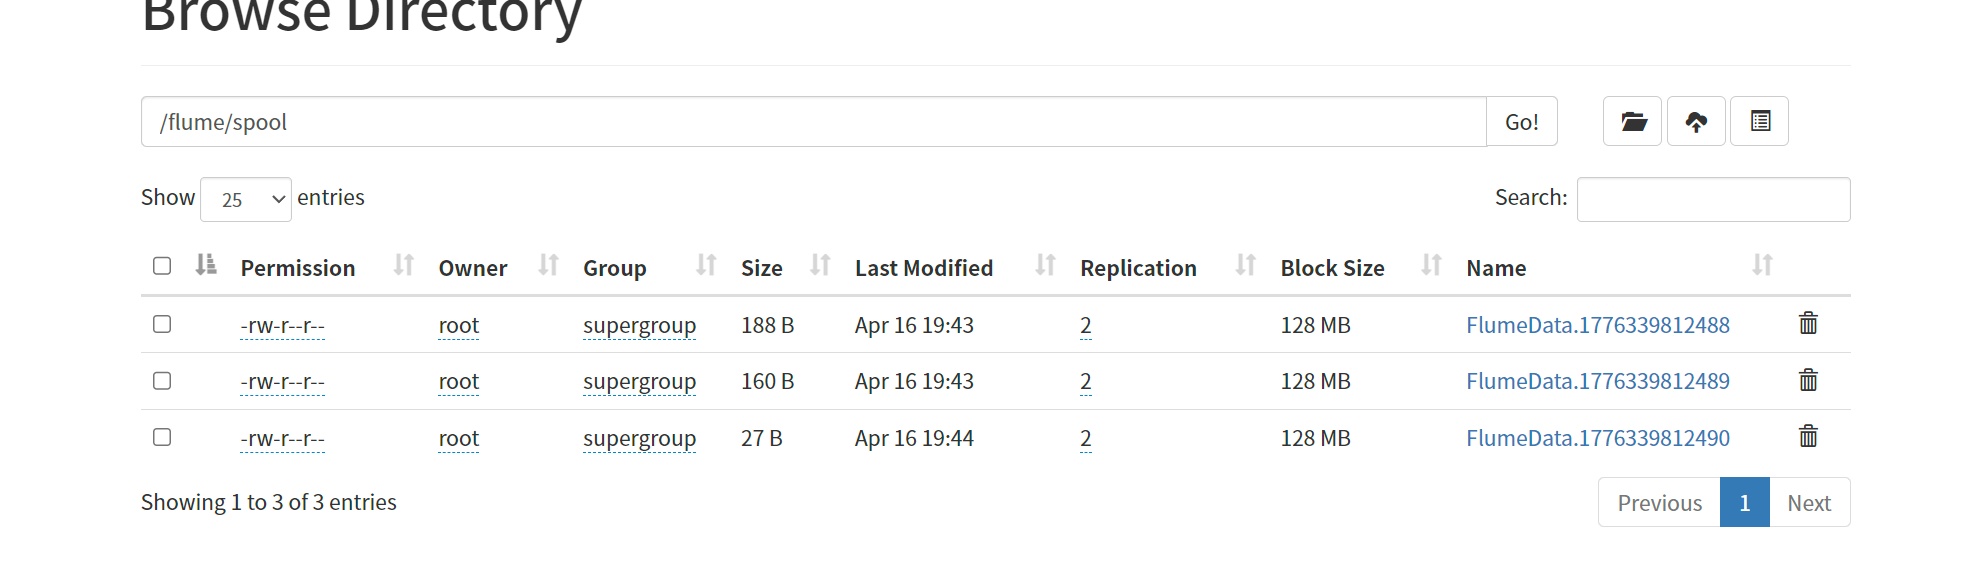Check the box for the 188 B file
Viewport: 1984px width, 563px height.
(x=162, y=324)
